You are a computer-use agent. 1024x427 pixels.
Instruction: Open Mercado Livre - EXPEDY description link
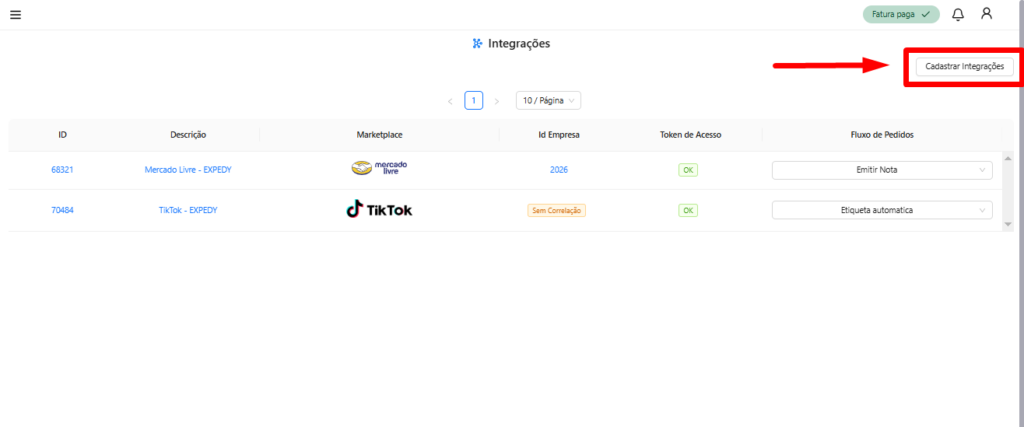[x=188, y=170]
